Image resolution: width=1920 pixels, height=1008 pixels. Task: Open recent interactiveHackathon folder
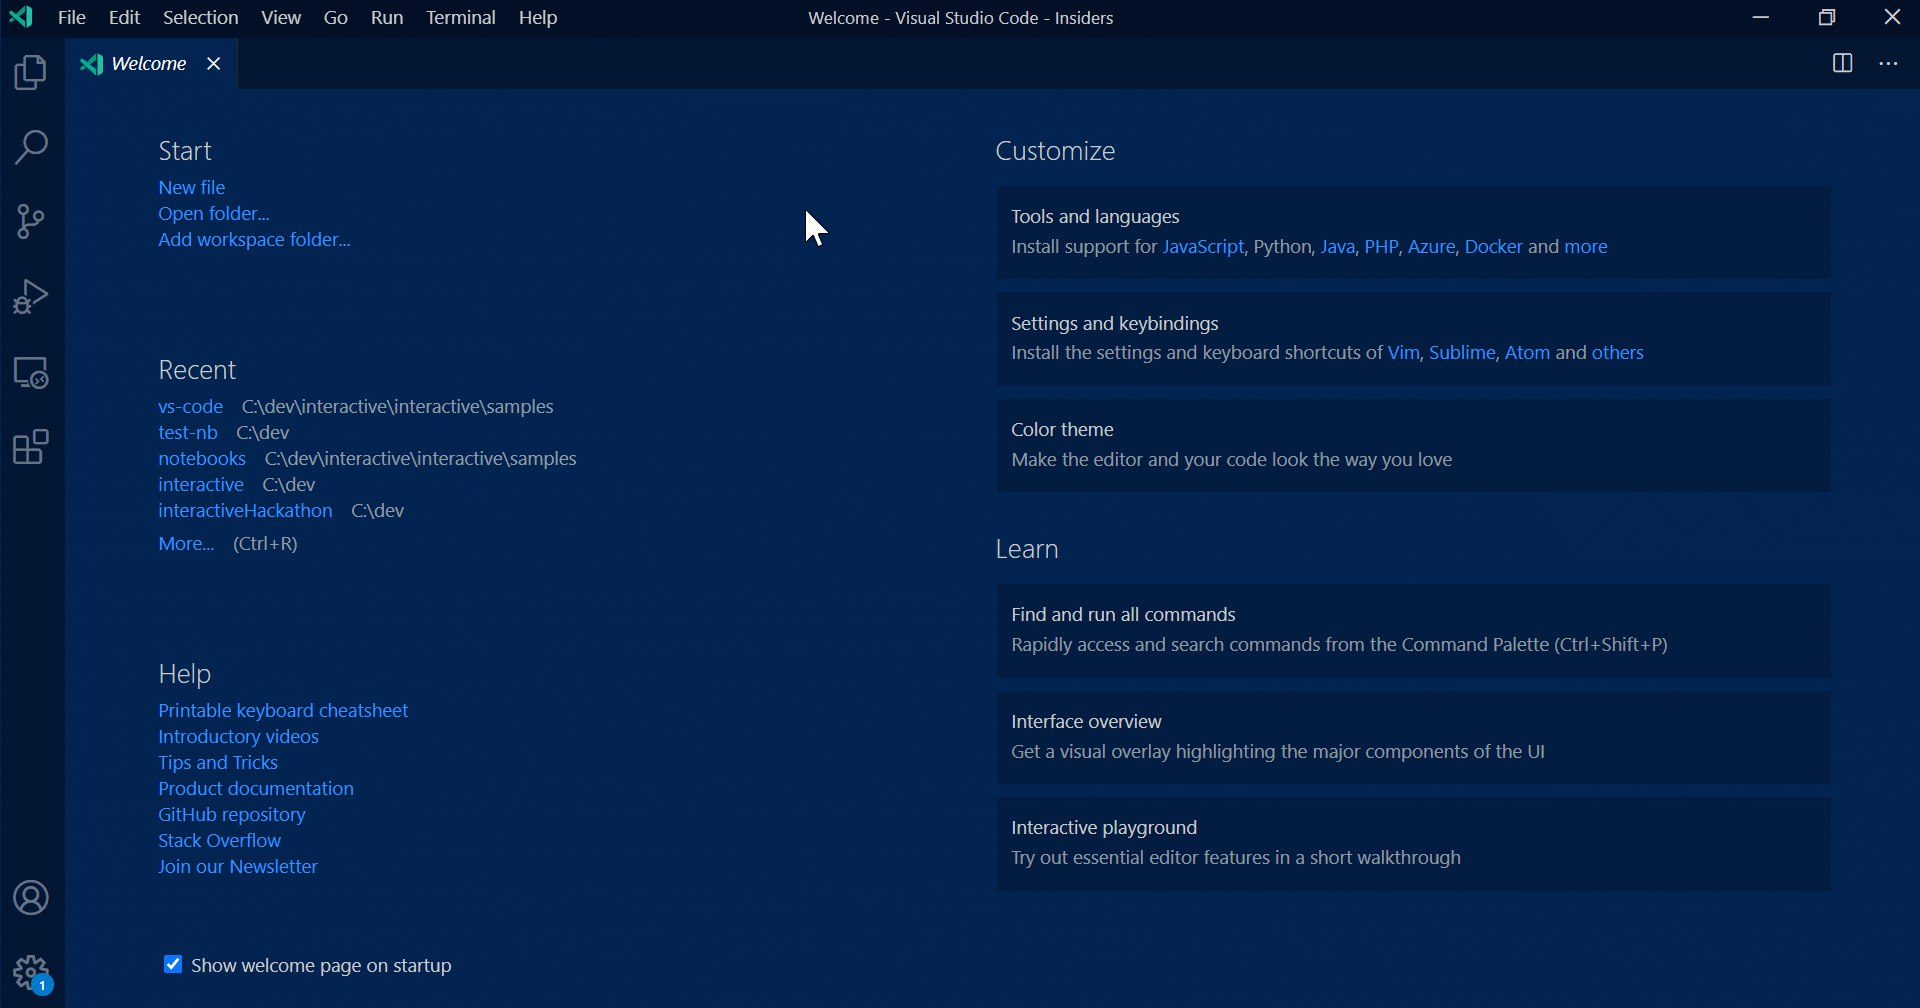[245, 511]
